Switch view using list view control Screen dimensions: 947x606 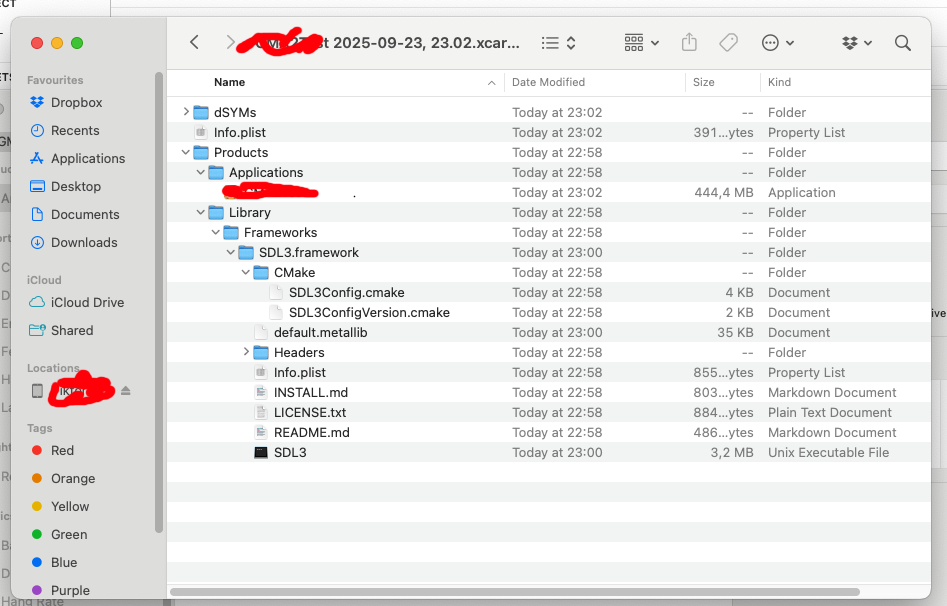tap(558, 43)
